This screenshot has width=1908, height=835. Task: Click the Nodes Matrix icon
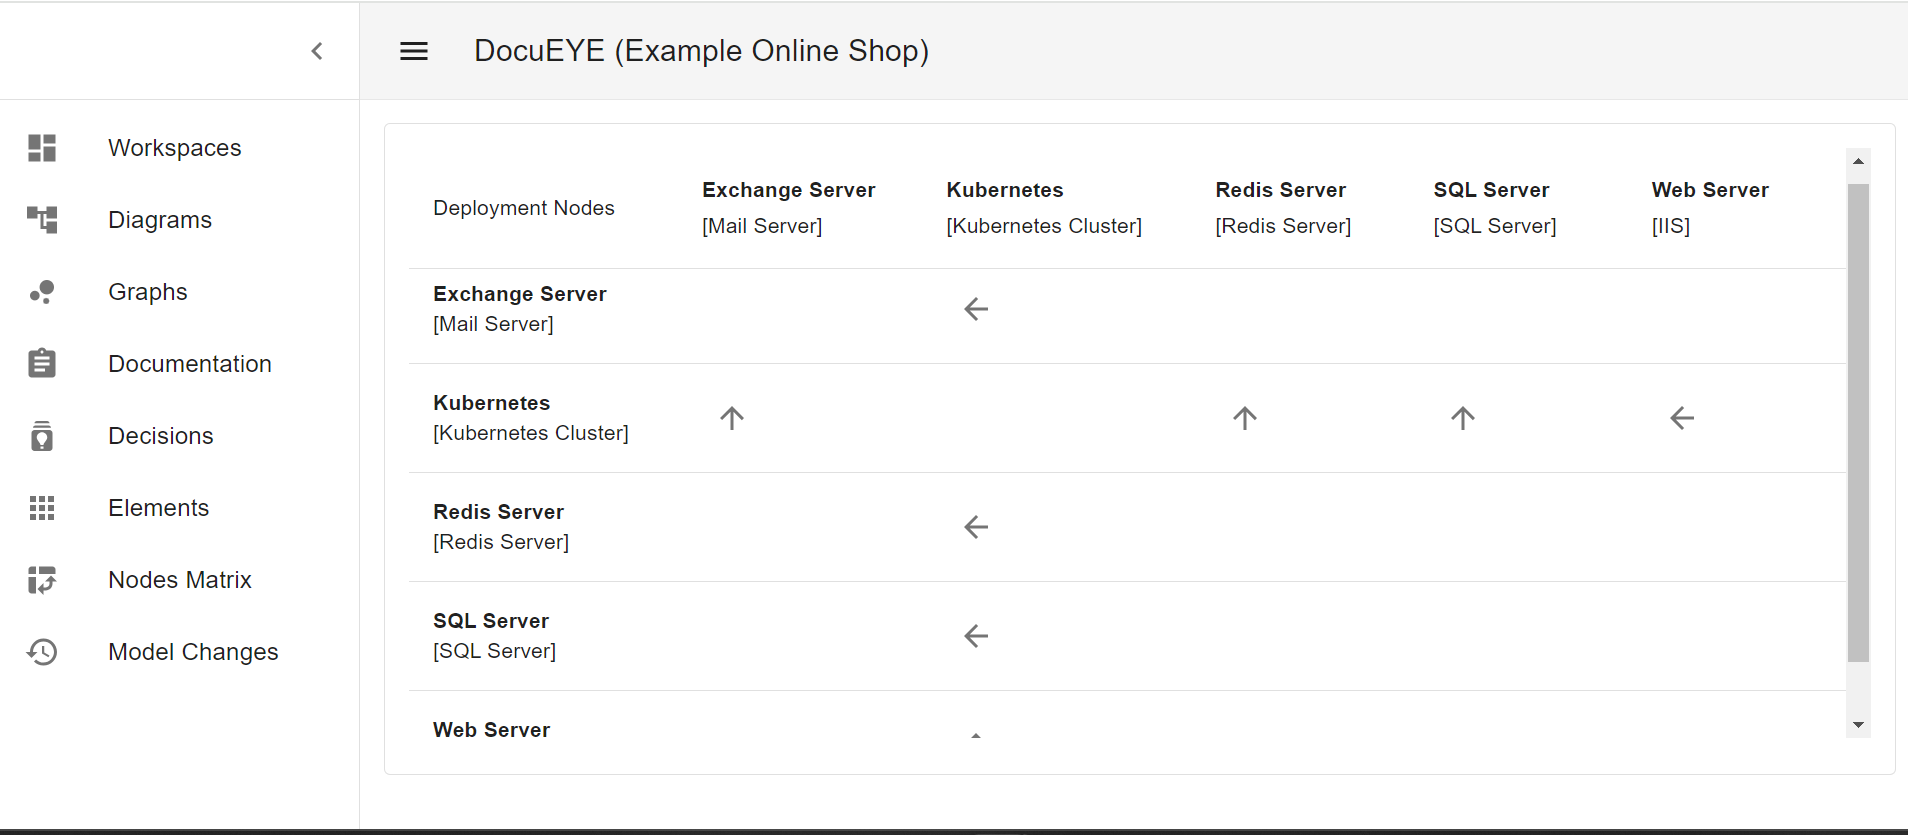point(42,580)
